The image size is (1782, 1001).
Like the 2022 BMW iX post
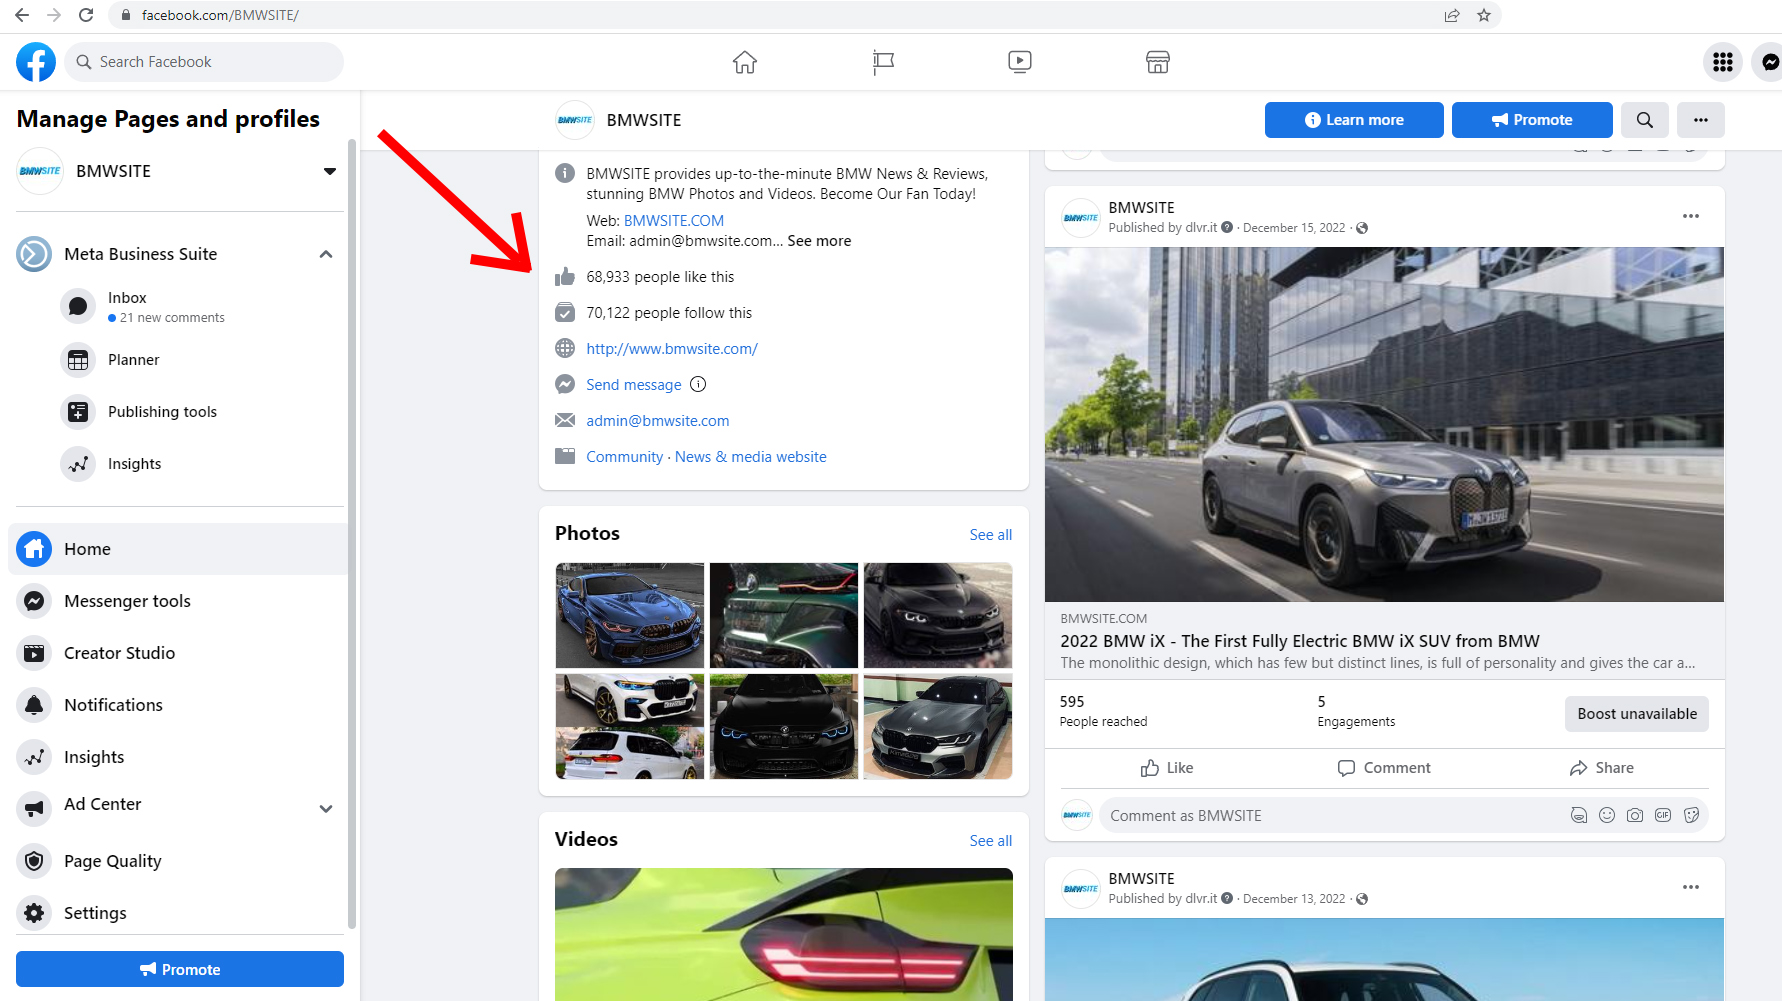[x=1167, y=768]
